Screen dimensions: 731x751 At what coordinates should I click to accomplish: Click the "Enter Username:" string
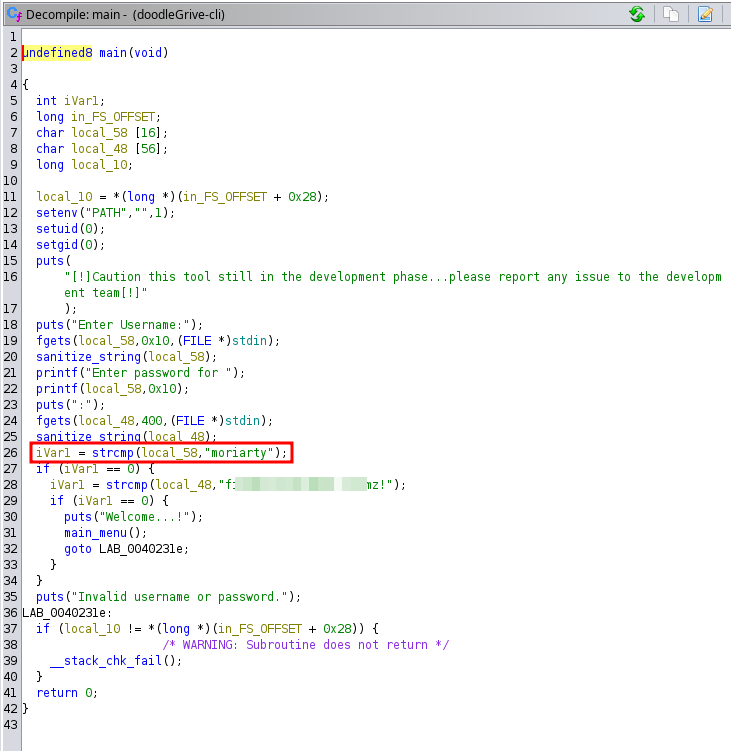click(x=131, y=325)
